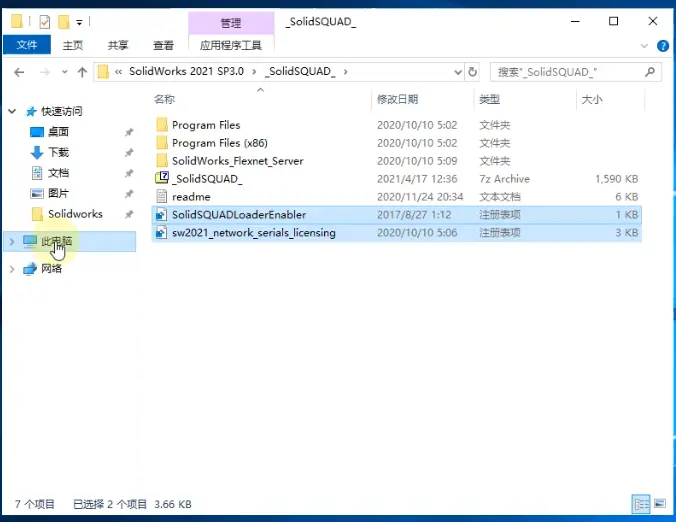
Task: Open Documents (文档) in the sidebar
Action: [x=58, y=173]
